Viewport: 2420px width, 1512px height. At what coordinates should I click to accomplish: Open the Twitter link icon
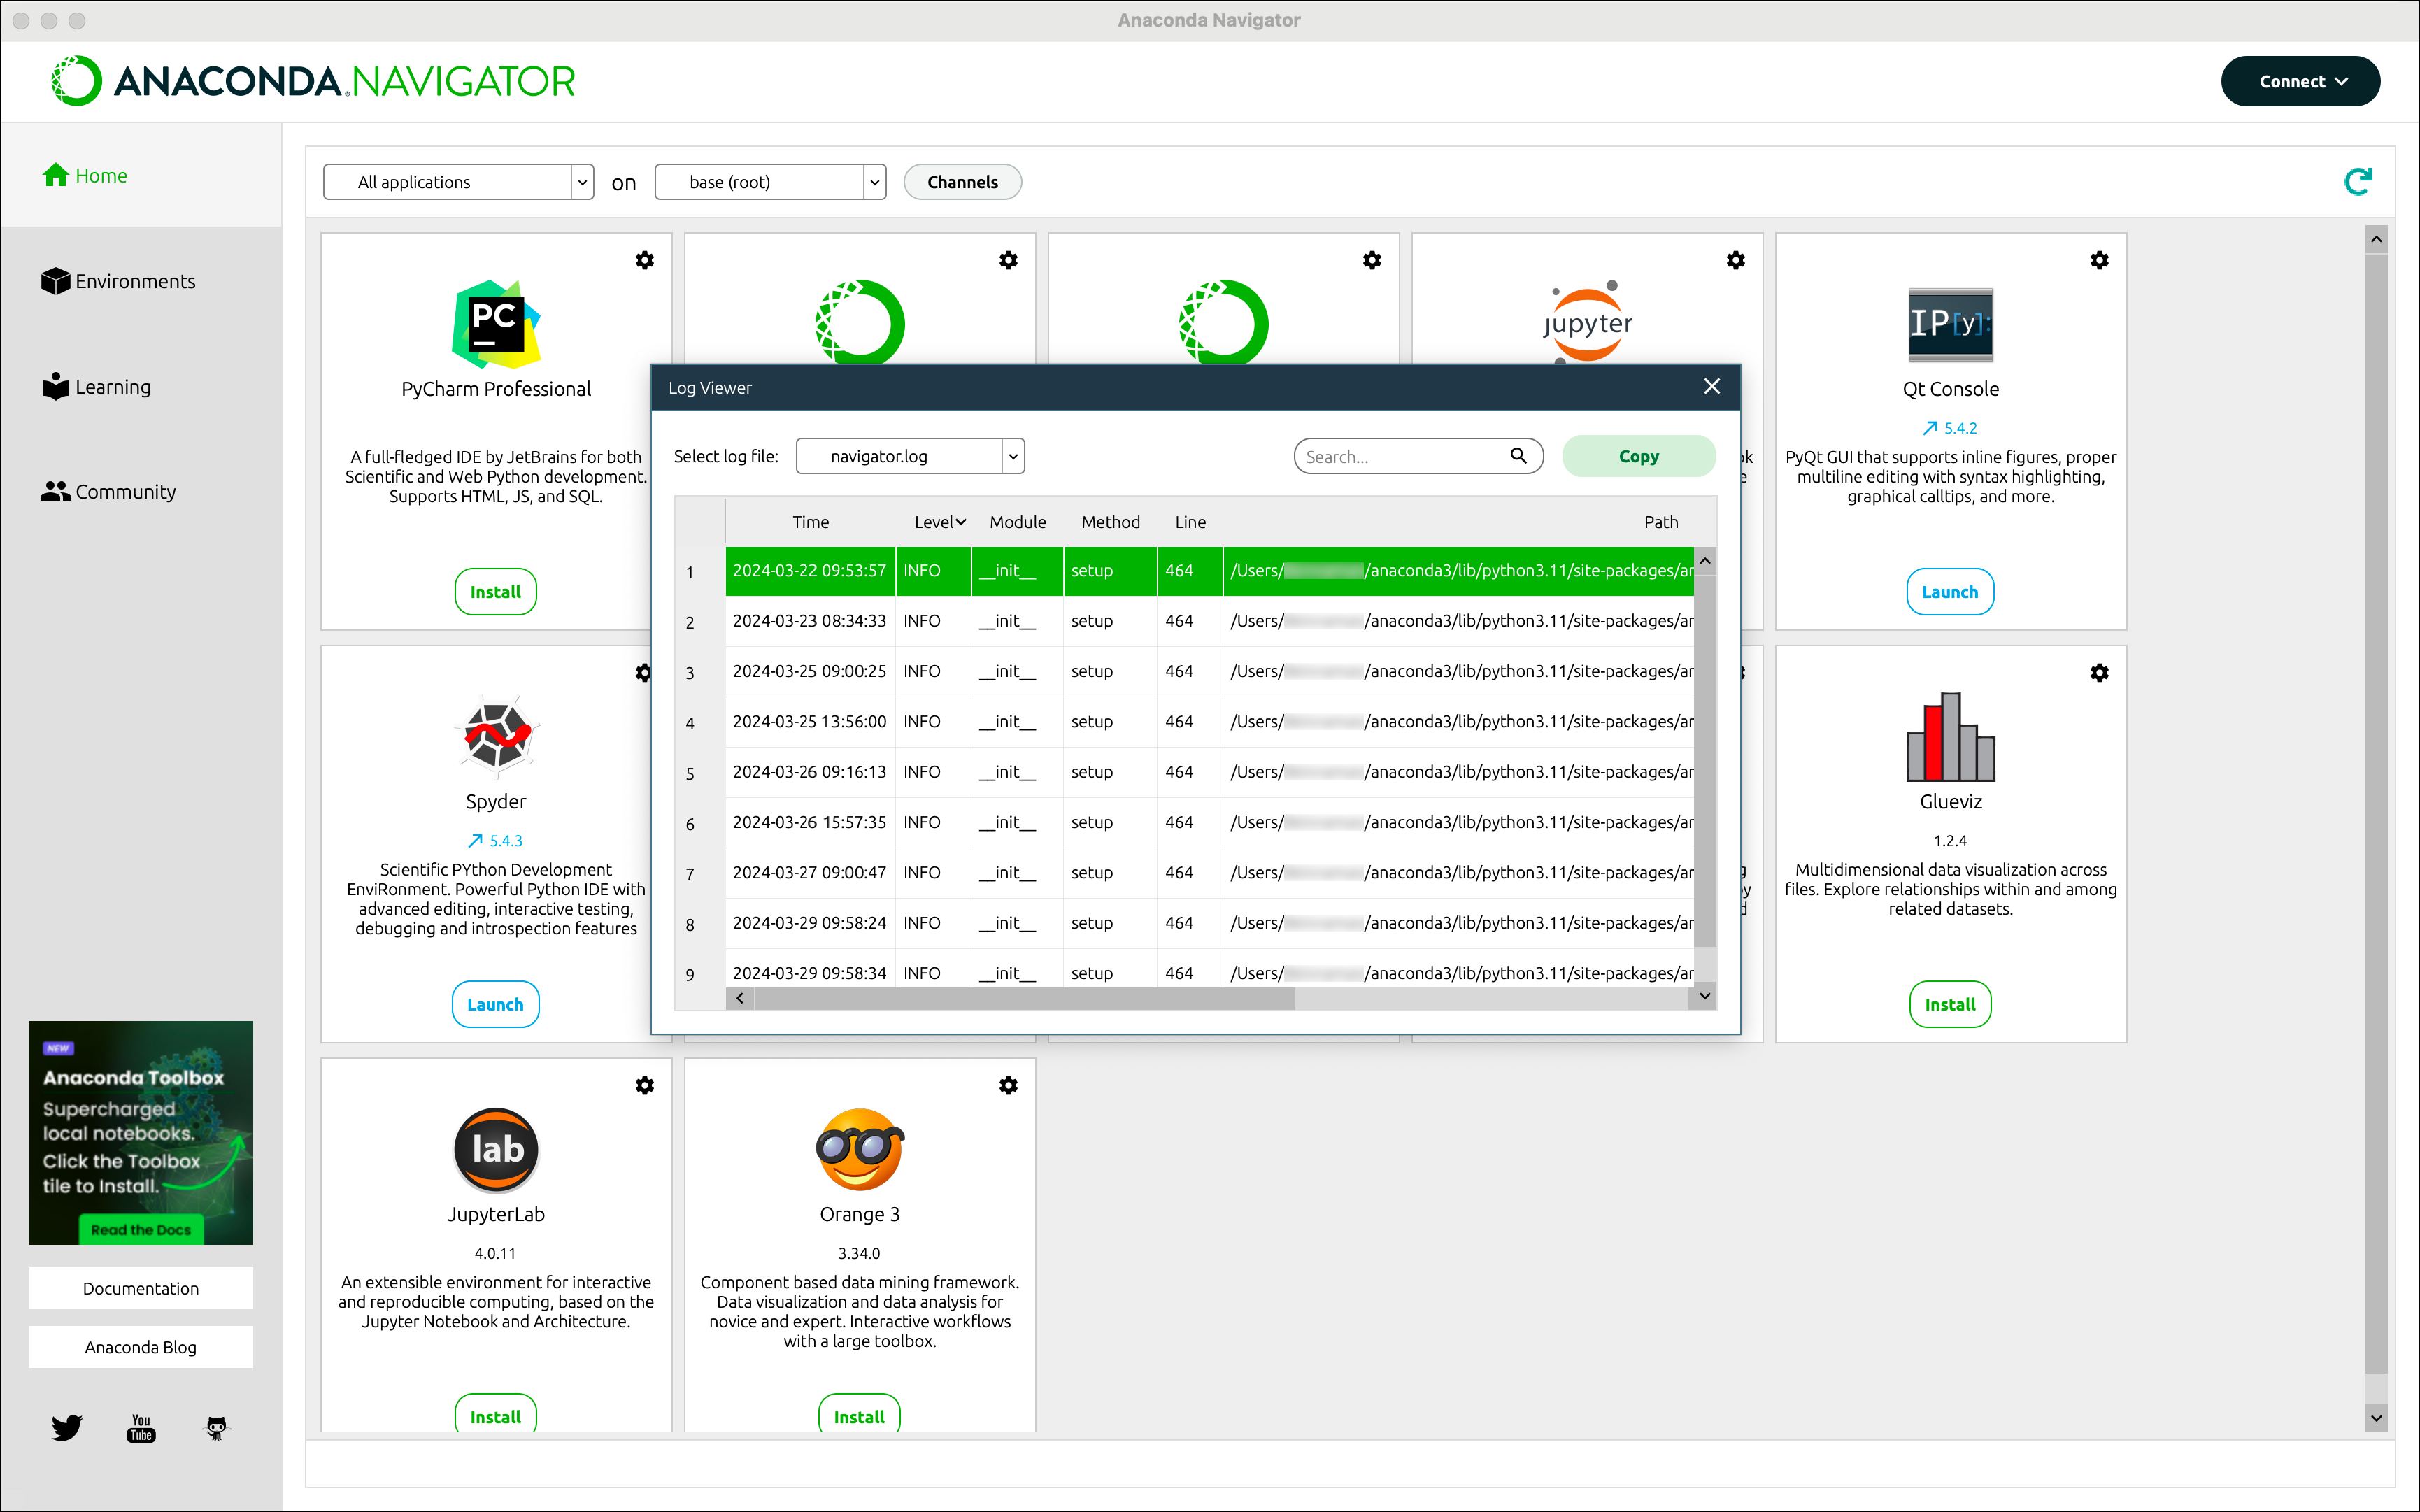(67, 1427)
